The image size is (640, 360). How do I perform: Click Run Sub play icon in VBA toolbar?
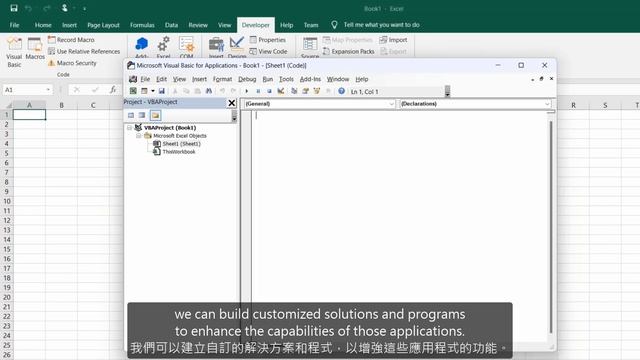tap(247, 91)
